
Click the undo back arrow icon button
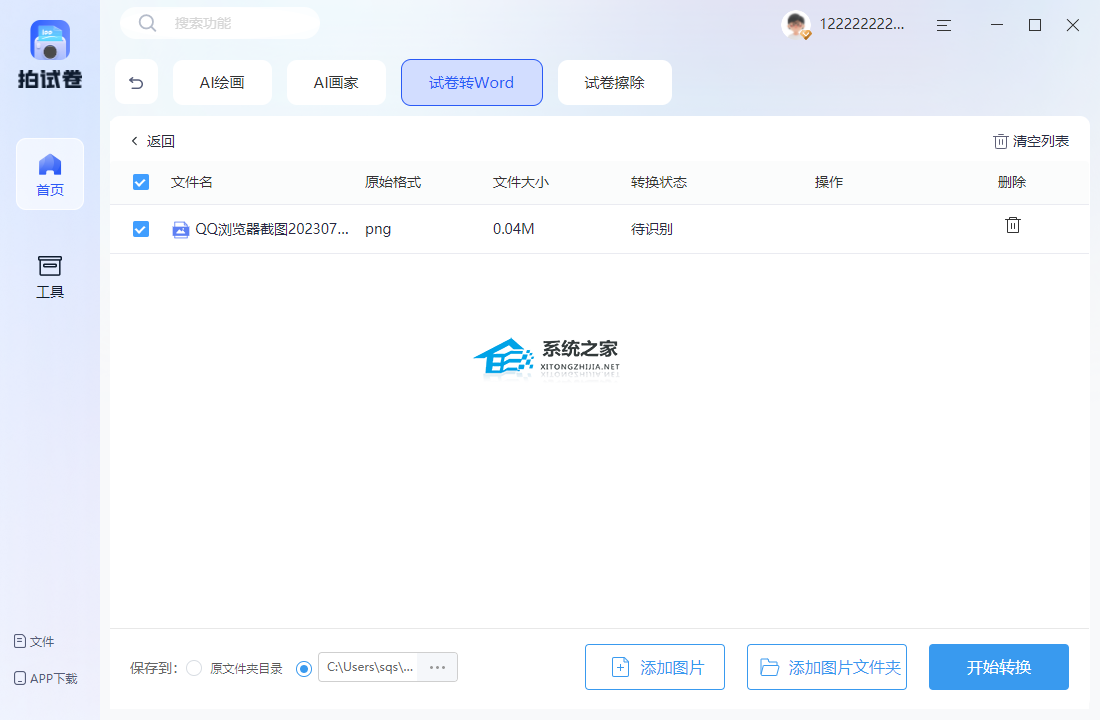[137, 83]
